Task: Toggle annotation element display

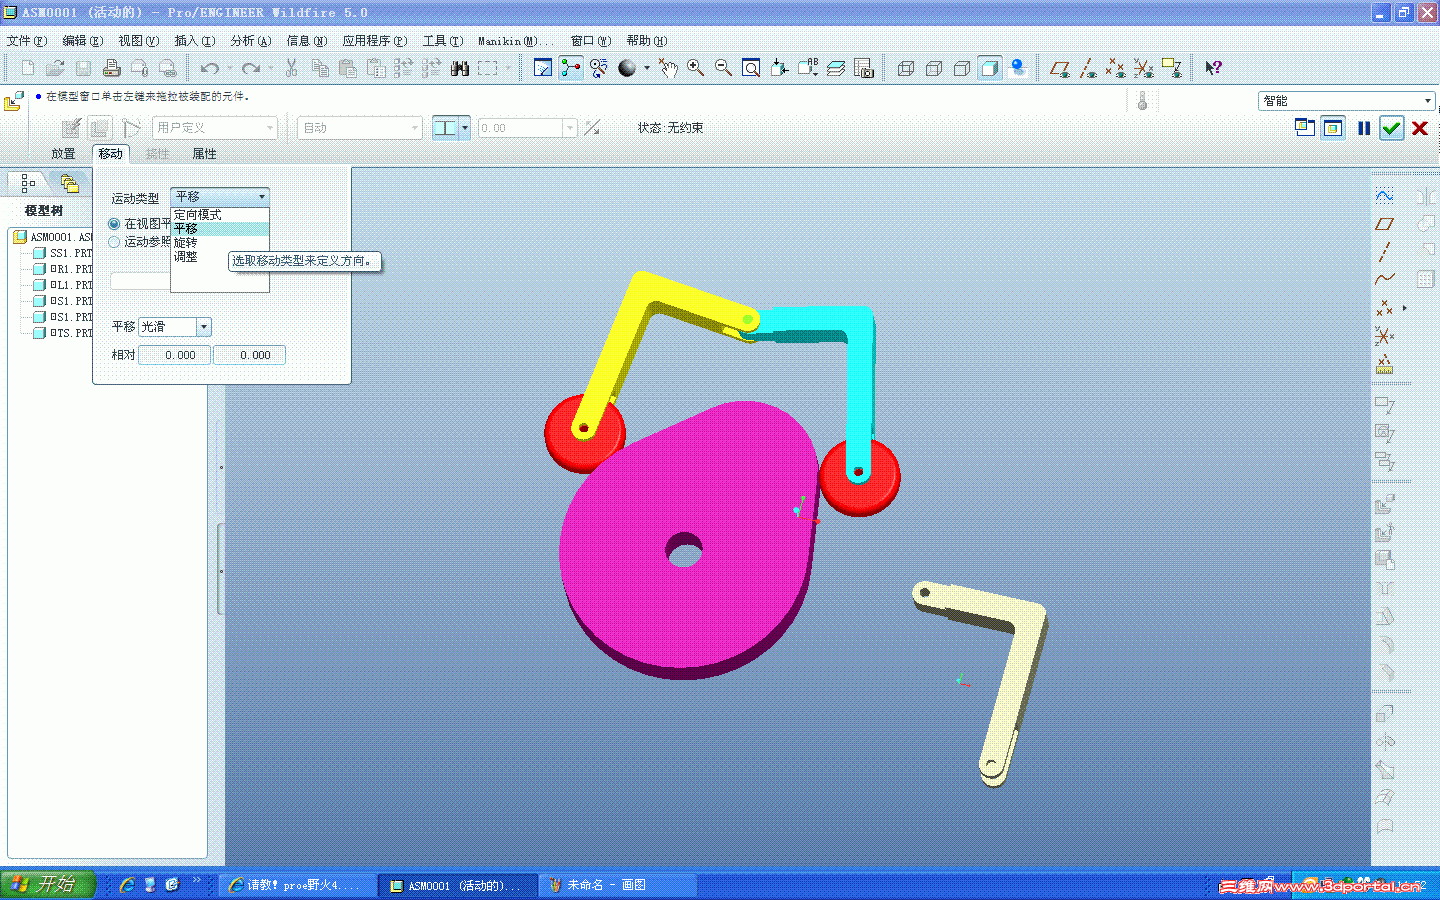Action: click(x=1172, y=68)
